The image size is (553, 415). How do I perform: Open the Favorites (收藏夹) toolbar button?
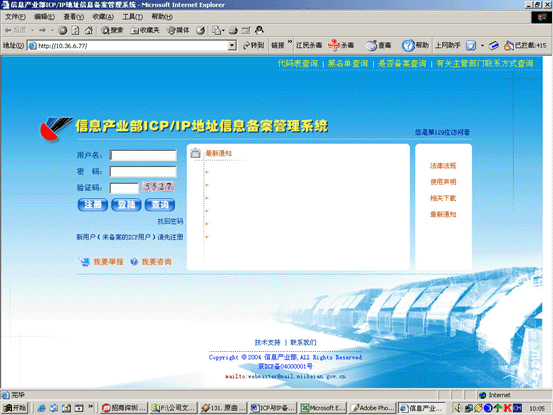point(145,30)
